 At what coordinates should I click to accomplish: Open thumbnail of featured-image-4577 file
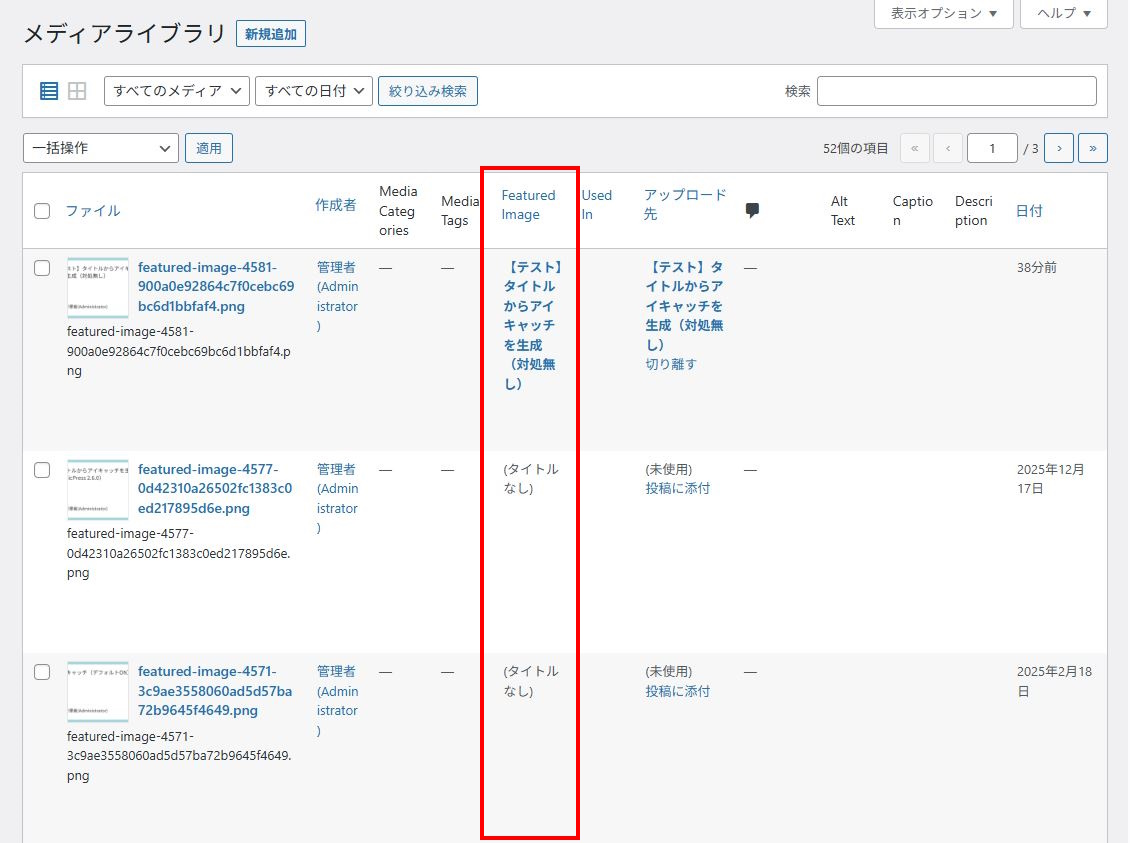pos(98,489)
